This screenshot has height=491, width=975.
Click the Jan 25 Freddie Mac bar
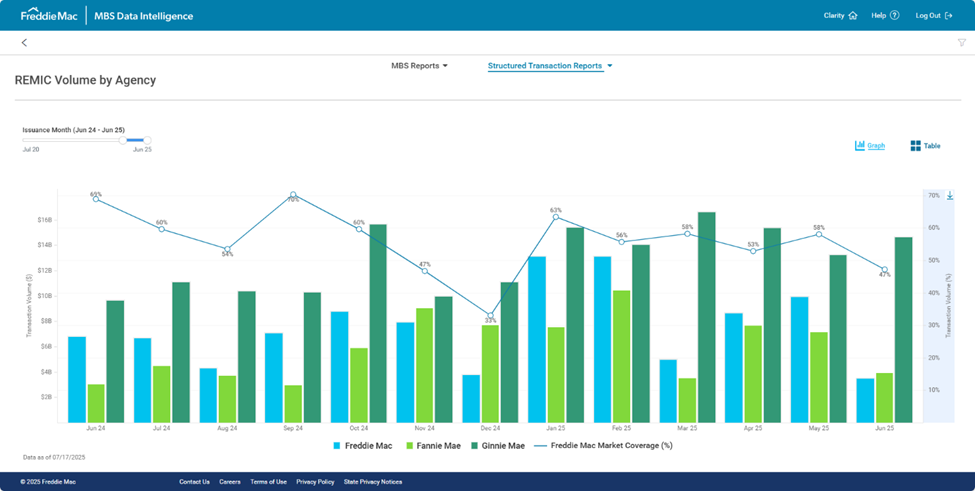tap(537, 339)
